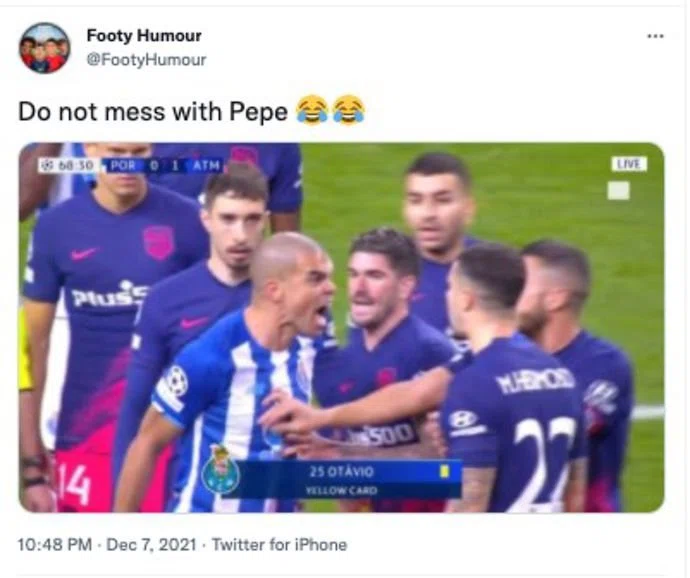The image size is (690, 578).
Task: Click the Champions League badge on Pepe's sleeve
Action: [x=176, y=380]
